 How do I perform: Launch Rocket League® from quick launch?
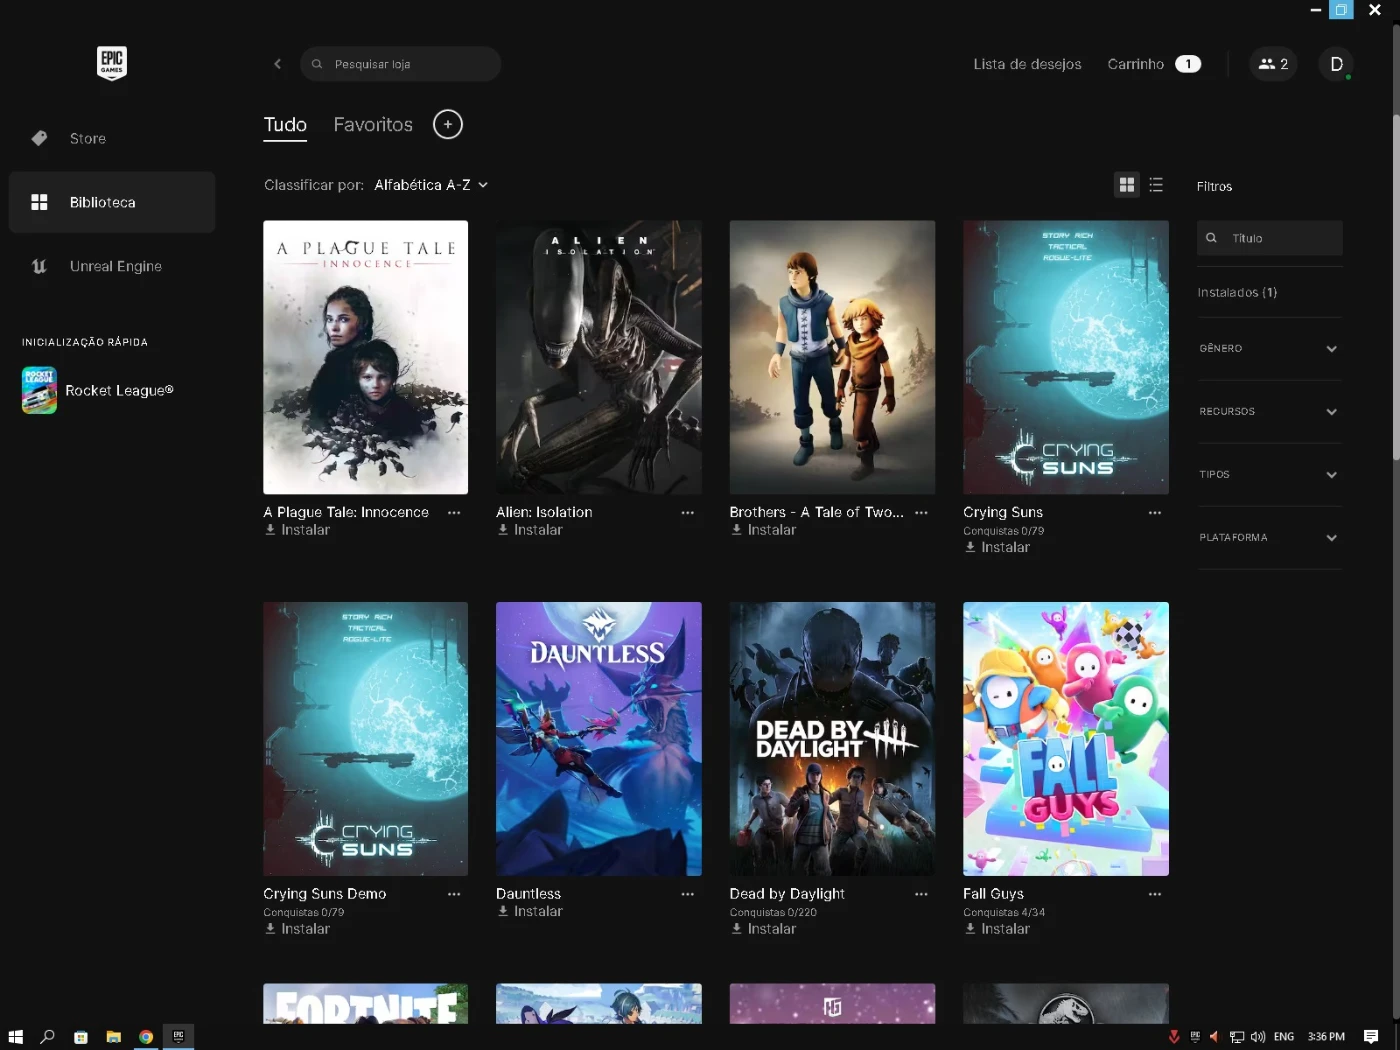point(119,390)
